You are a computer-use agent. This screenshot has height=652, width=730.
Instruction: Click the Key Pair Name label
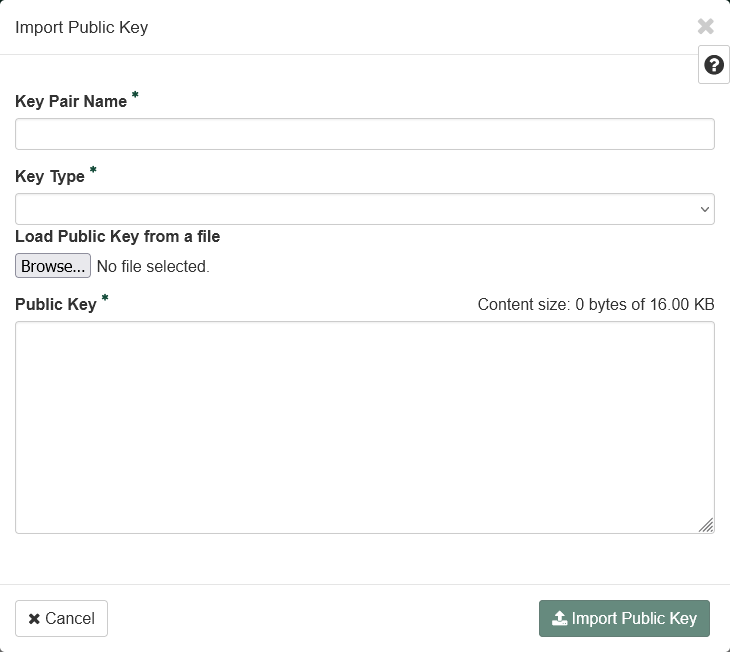[71, 102]
